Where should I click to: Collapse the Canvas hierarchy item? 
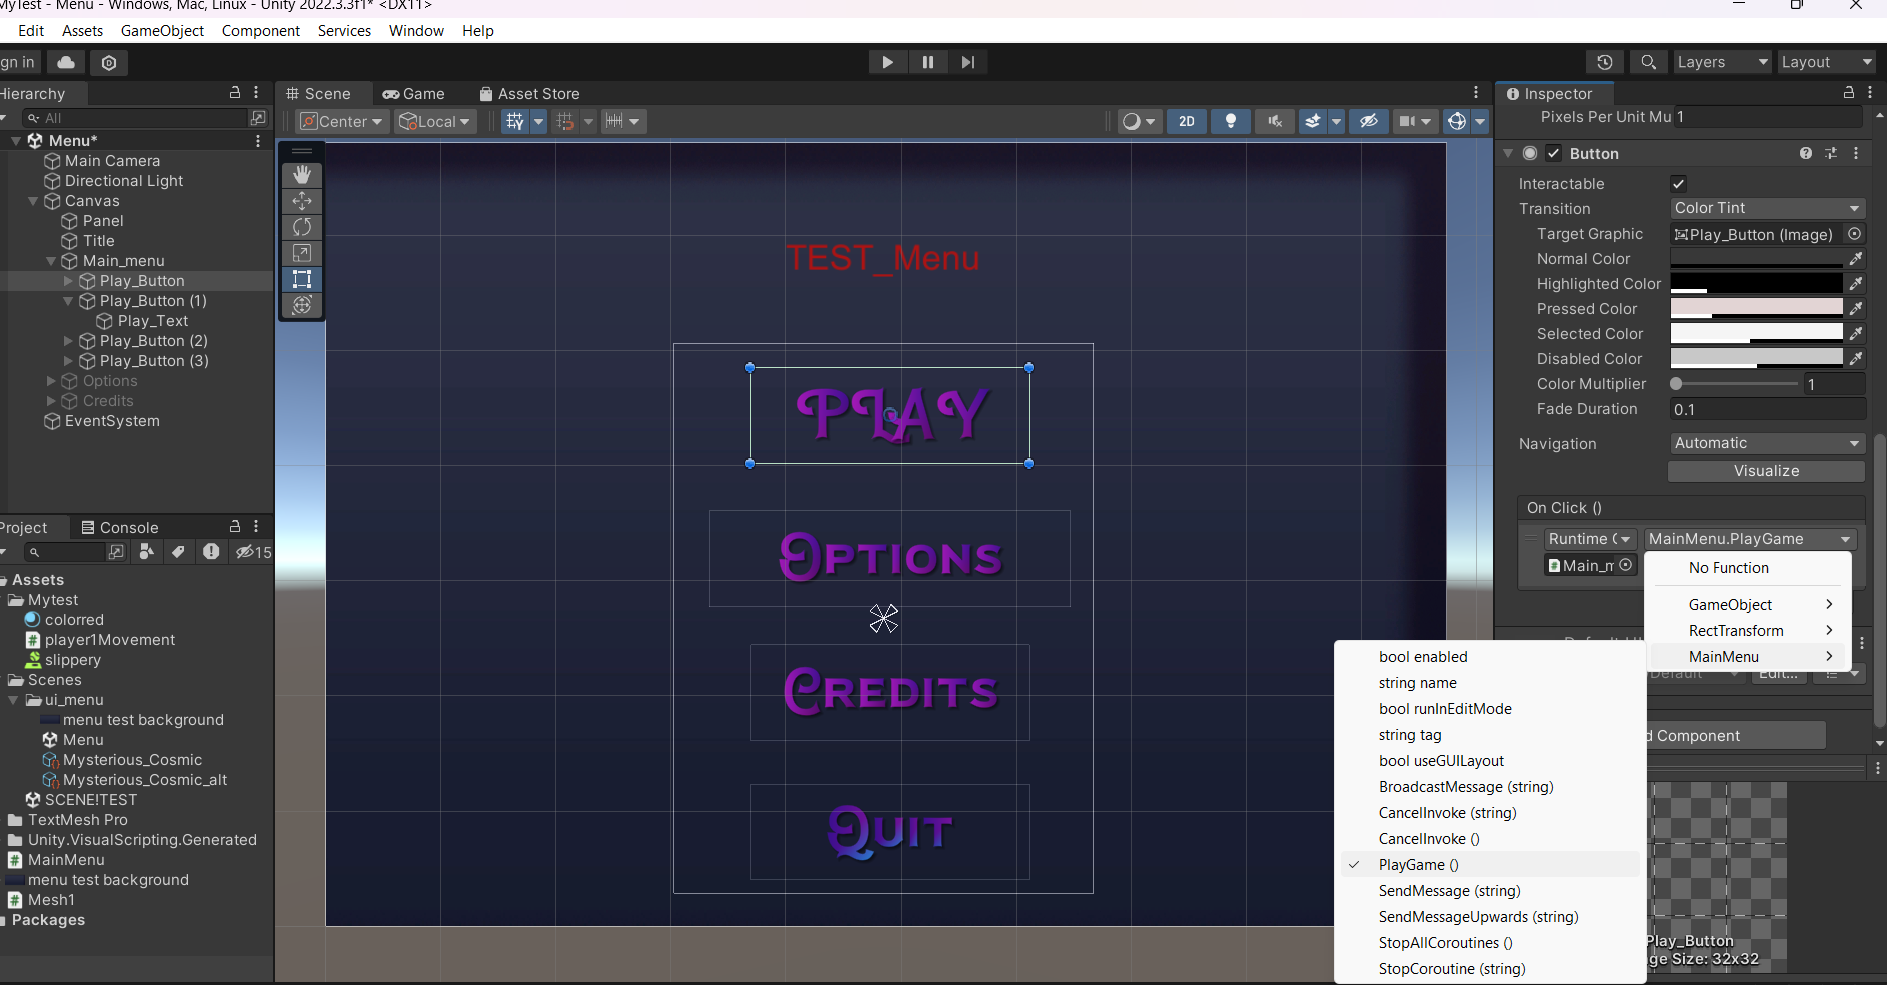[x=33, y=201]
